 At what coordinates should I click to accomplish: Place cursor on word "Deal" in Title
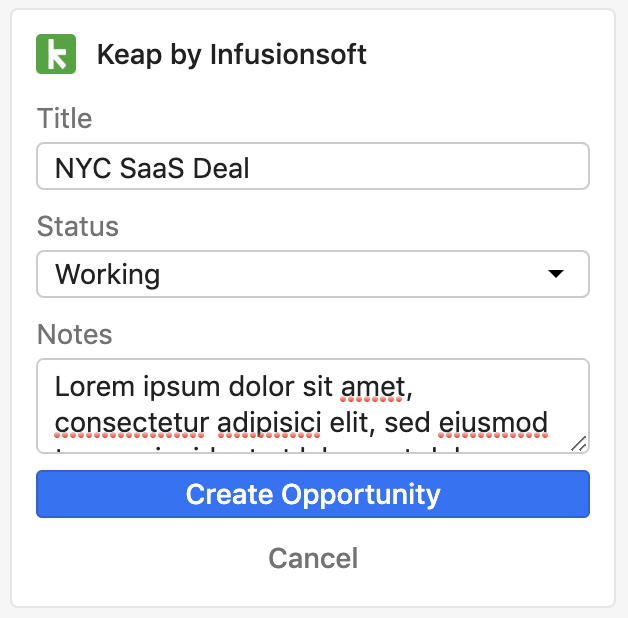coord(221,168)
